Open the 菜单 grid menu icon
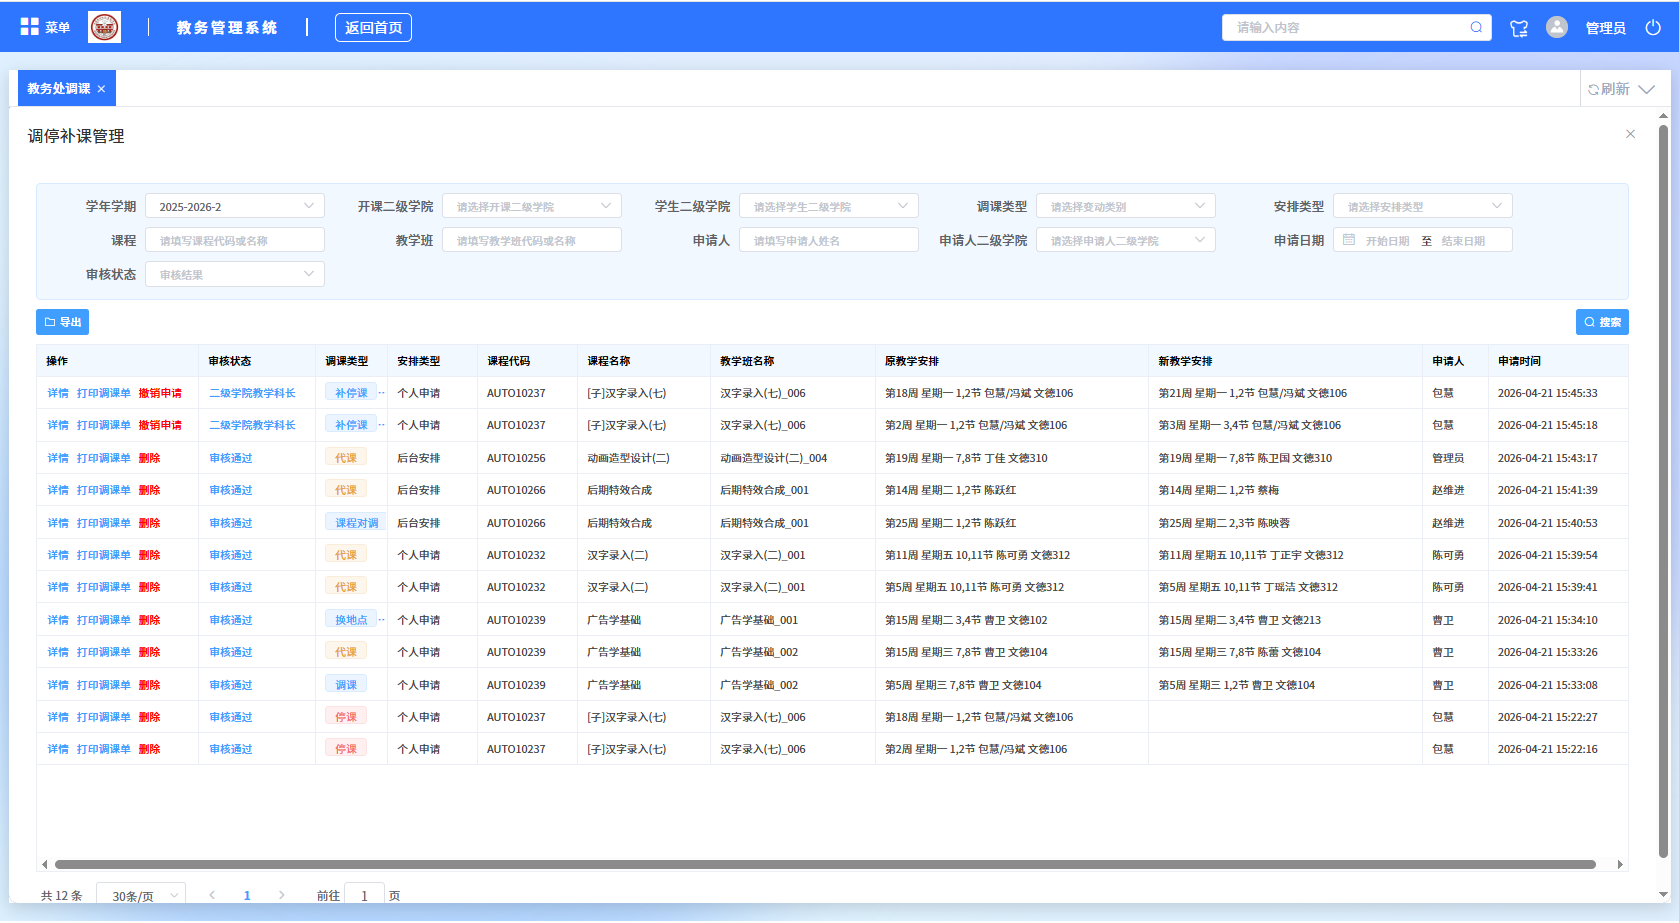This screenshot has width=1679, height=923. [30, 27]
